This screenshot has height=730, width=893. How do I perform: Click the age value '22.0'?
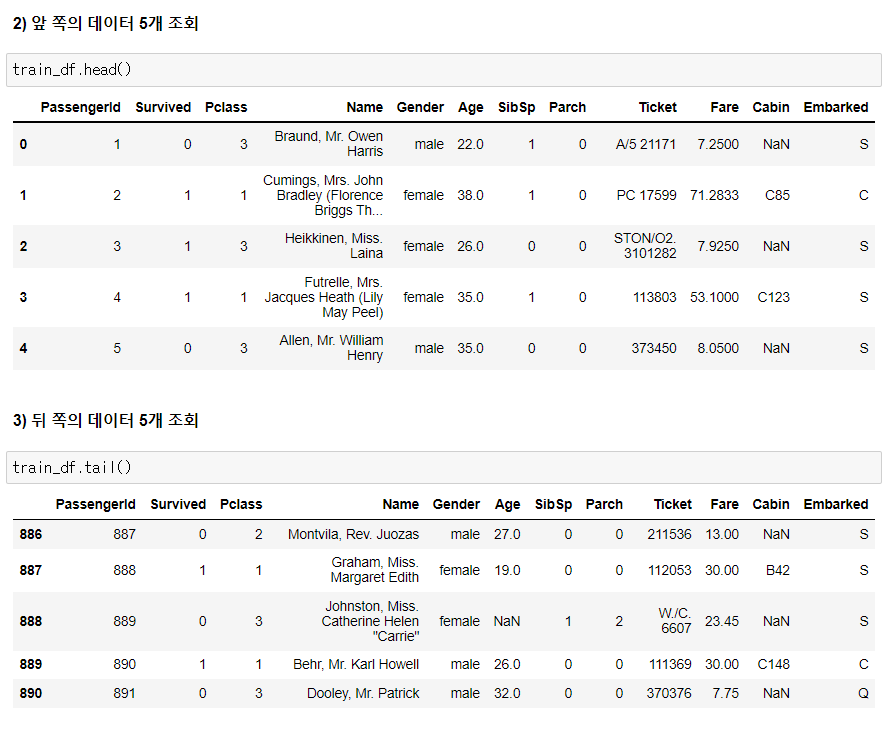point(470,145)
